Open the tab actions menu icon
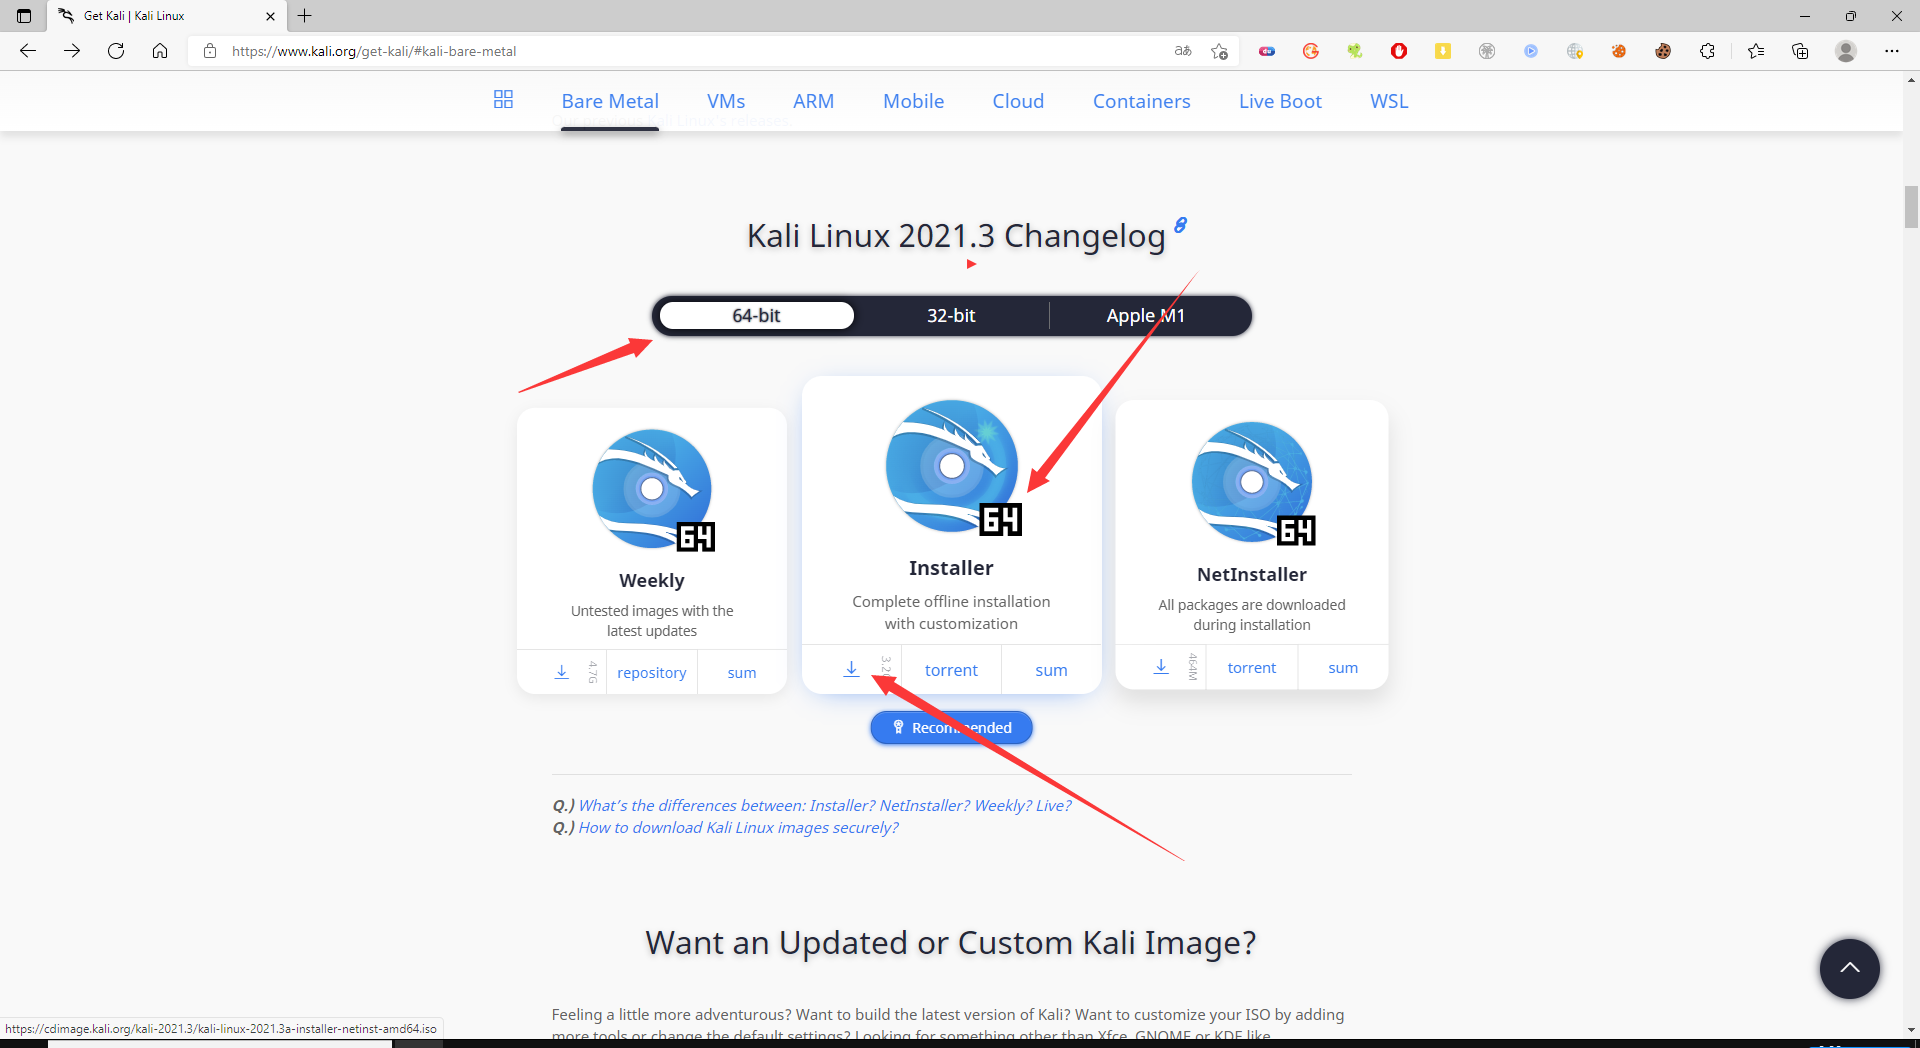Screen dimensions: 1920x1048 (24, 16)
